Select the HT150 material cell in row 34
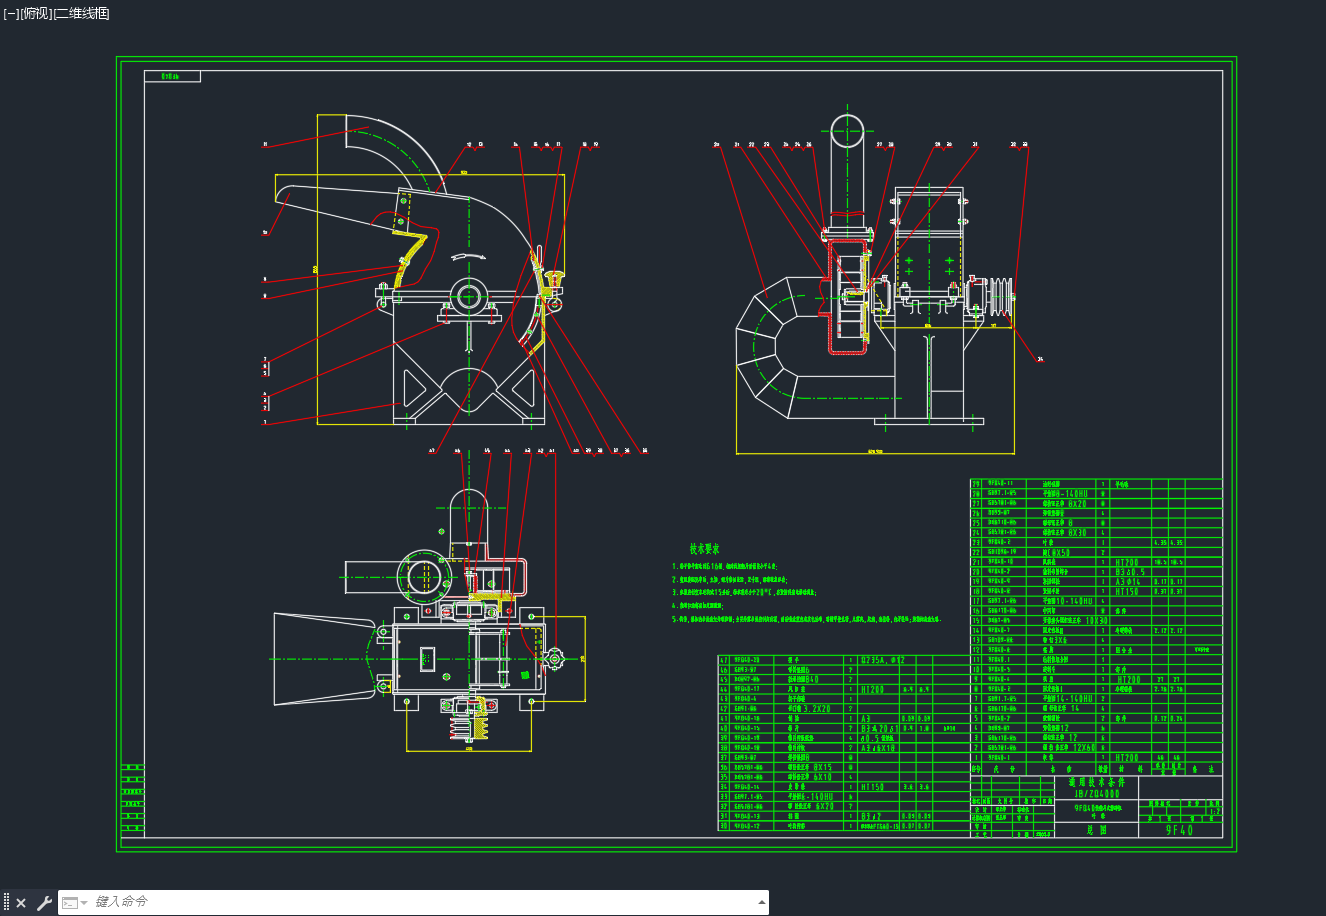Viewport: 1326px width, 916px height. tap(874, 787)
